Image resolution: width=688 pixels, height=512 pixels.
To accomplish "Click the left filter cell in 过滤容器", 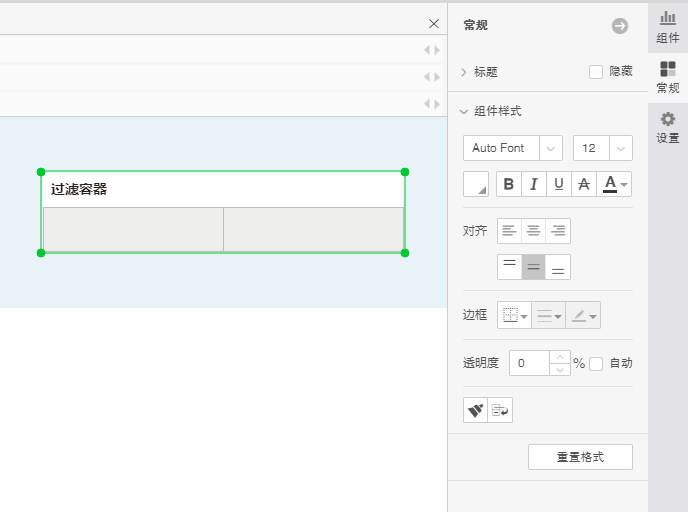I will [x=133, y=229].
